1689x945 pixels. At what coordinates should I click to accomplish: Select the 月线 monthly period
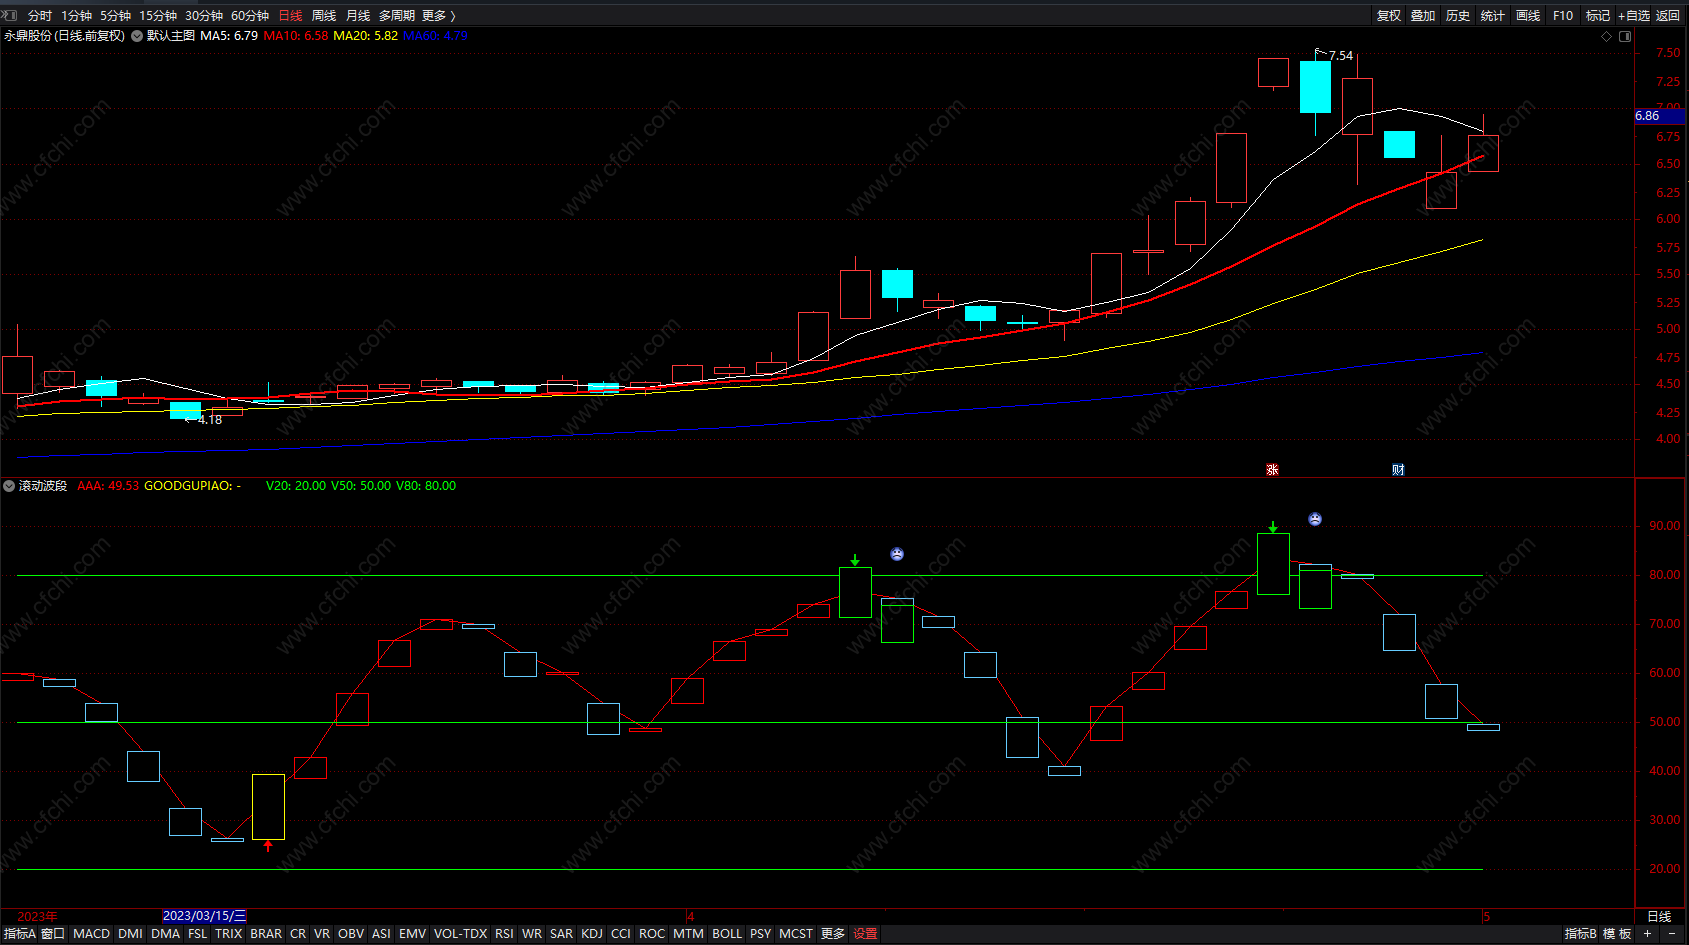pos(358,15)
